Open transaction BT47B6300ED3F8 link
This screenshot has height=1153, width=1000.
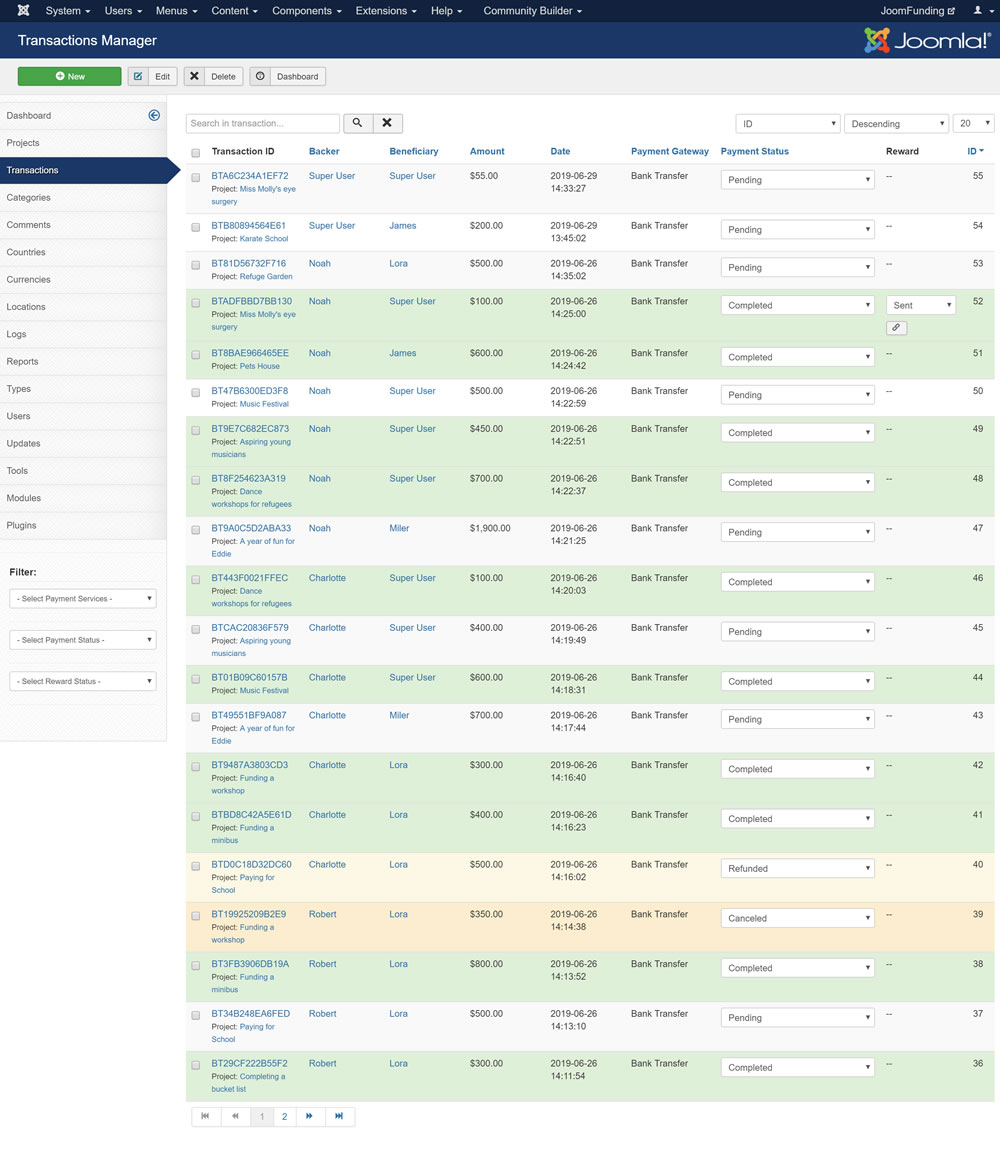(249, 390)
